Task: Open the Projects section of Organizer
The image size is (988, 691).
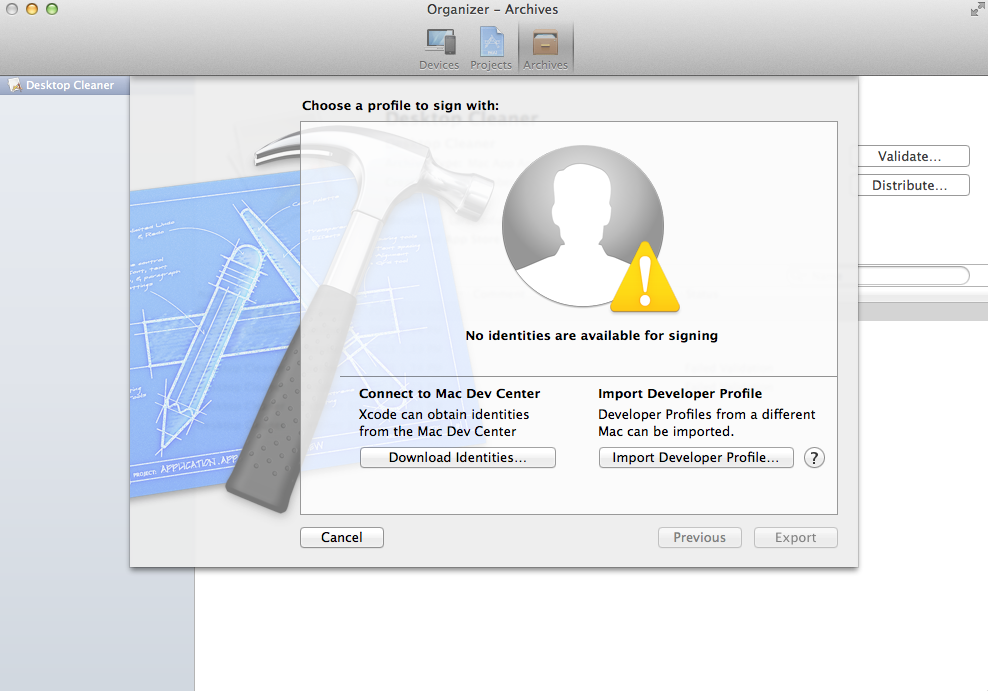Action: point(491,49)
